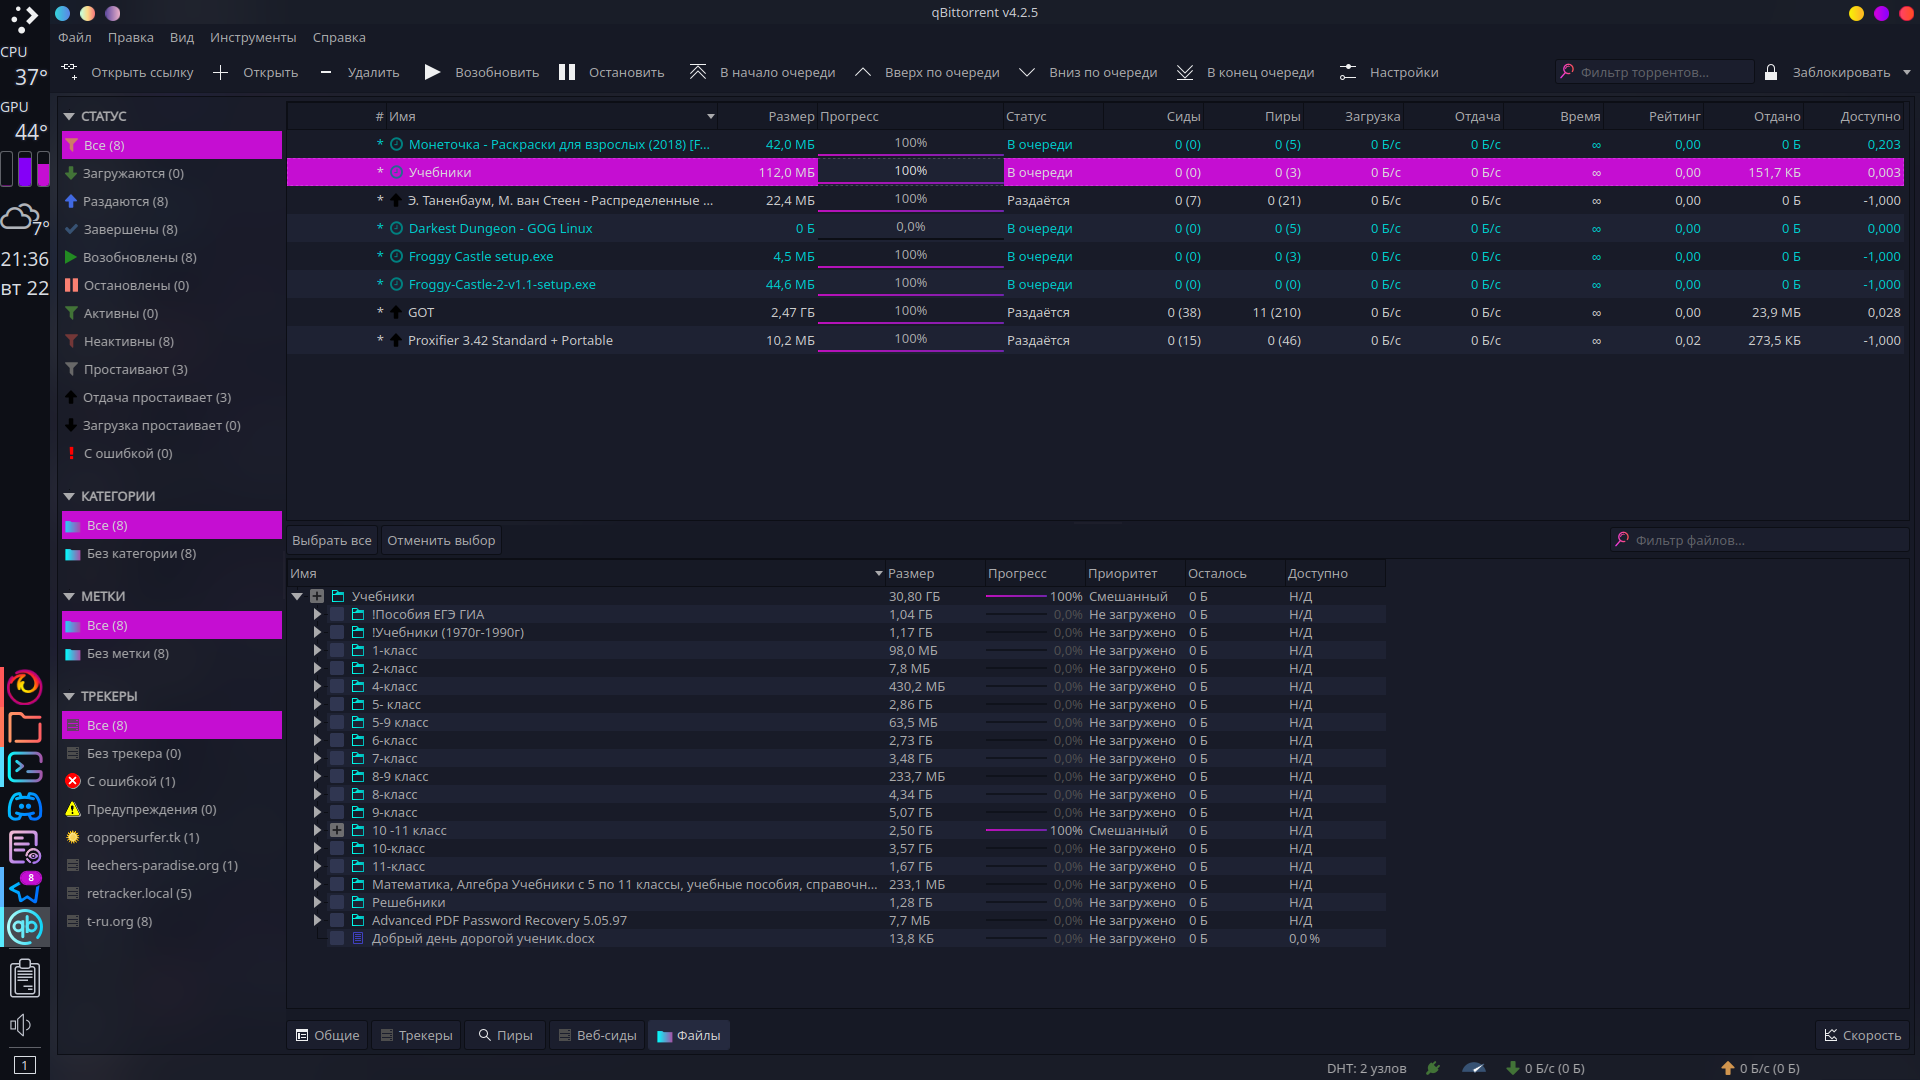Filter by Завершены status

172,229
